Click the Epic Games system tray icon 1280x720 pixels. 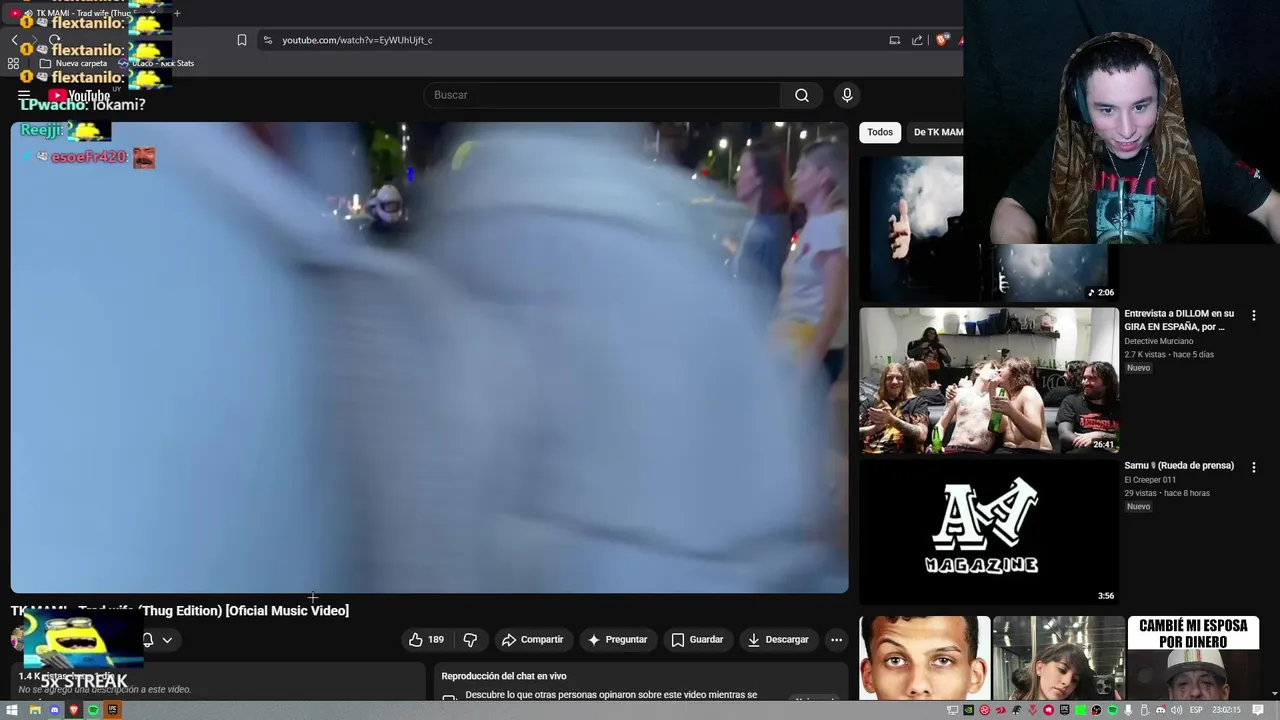click(1065, 710)
